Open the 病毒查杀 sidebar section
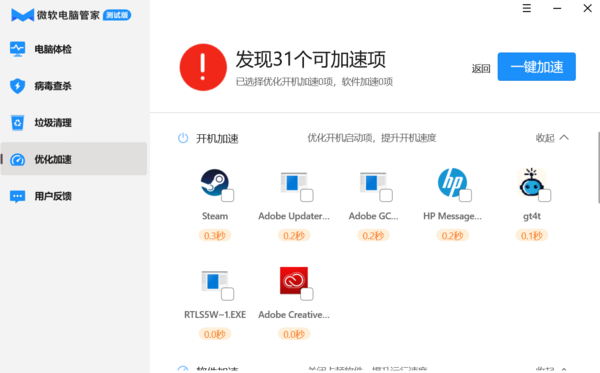 [x=73, y=86]
